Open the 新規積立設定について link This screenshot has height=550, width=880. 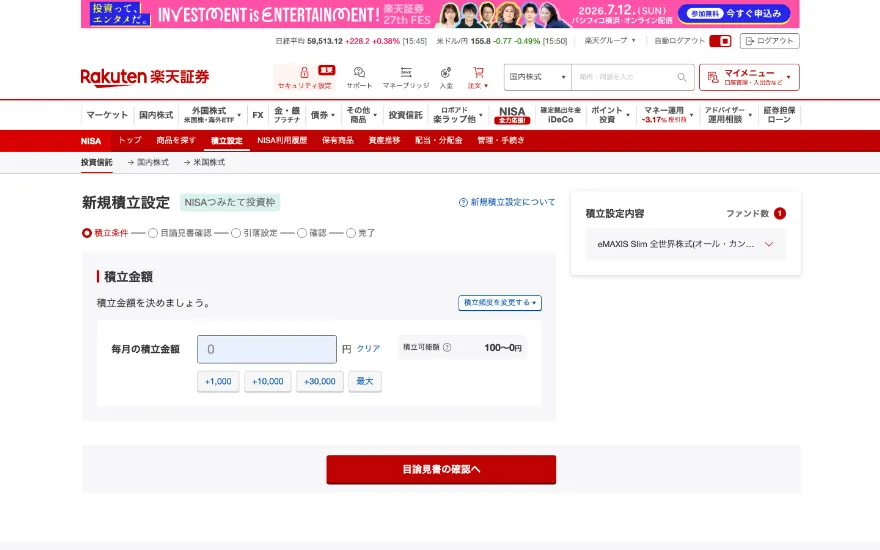(x=512, y=203)
